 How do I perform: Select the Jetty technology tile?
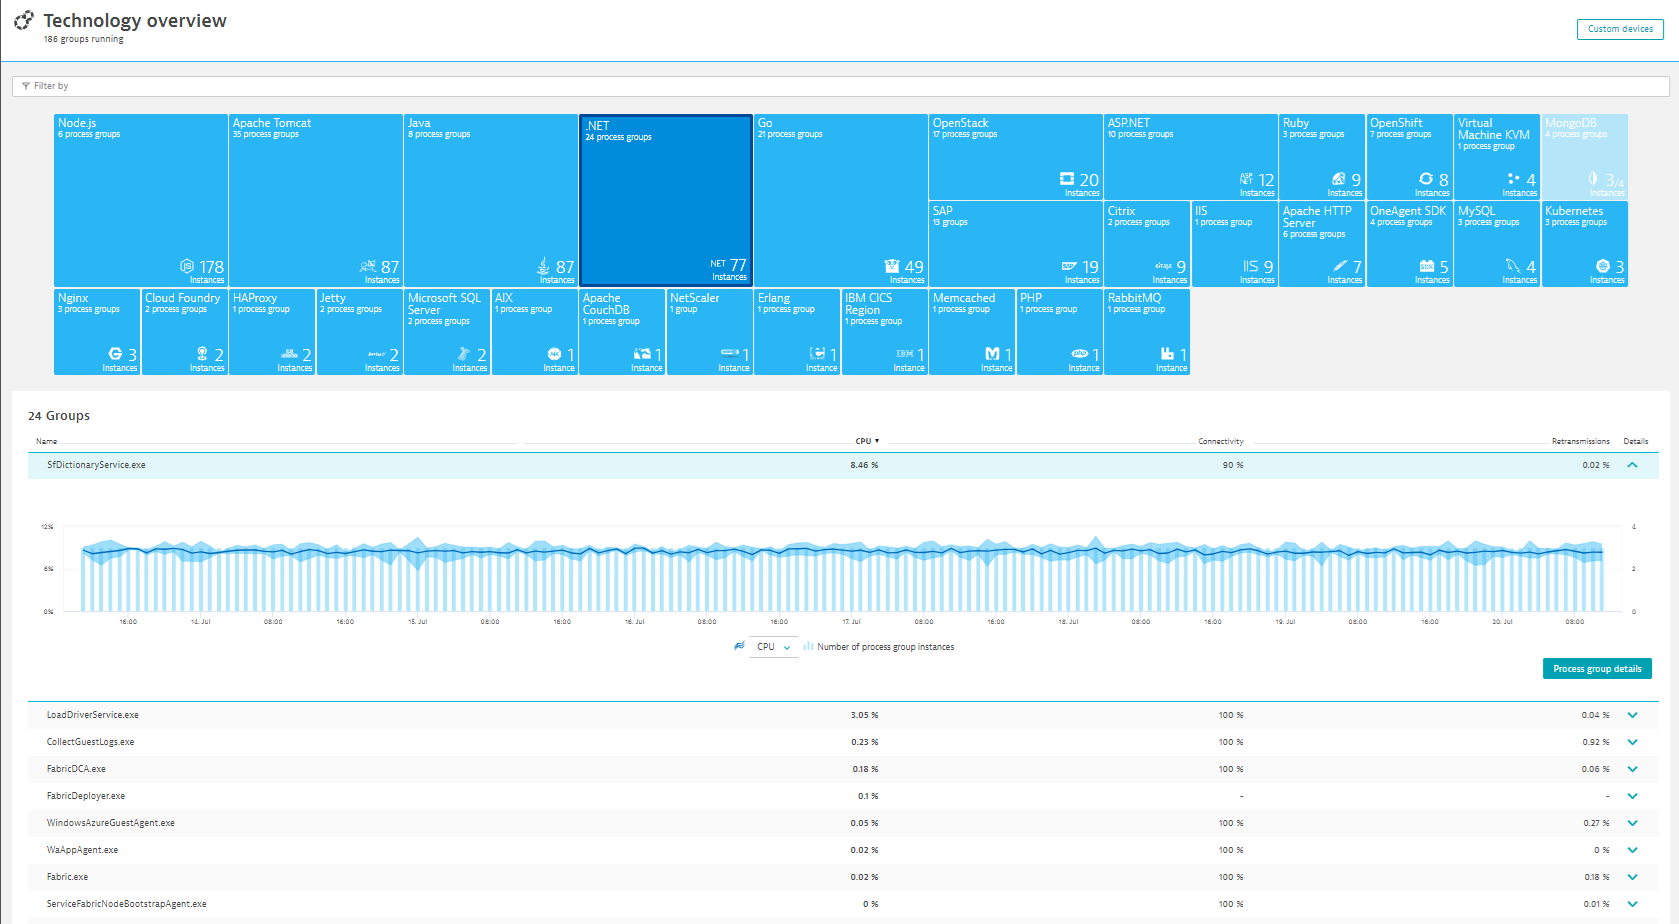(359, 332)
